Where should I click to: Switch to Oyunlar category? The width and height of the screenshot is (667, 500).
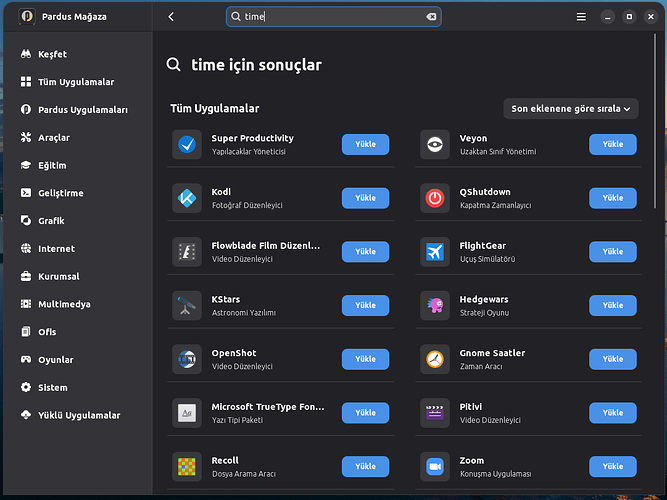tap(55, 359)
